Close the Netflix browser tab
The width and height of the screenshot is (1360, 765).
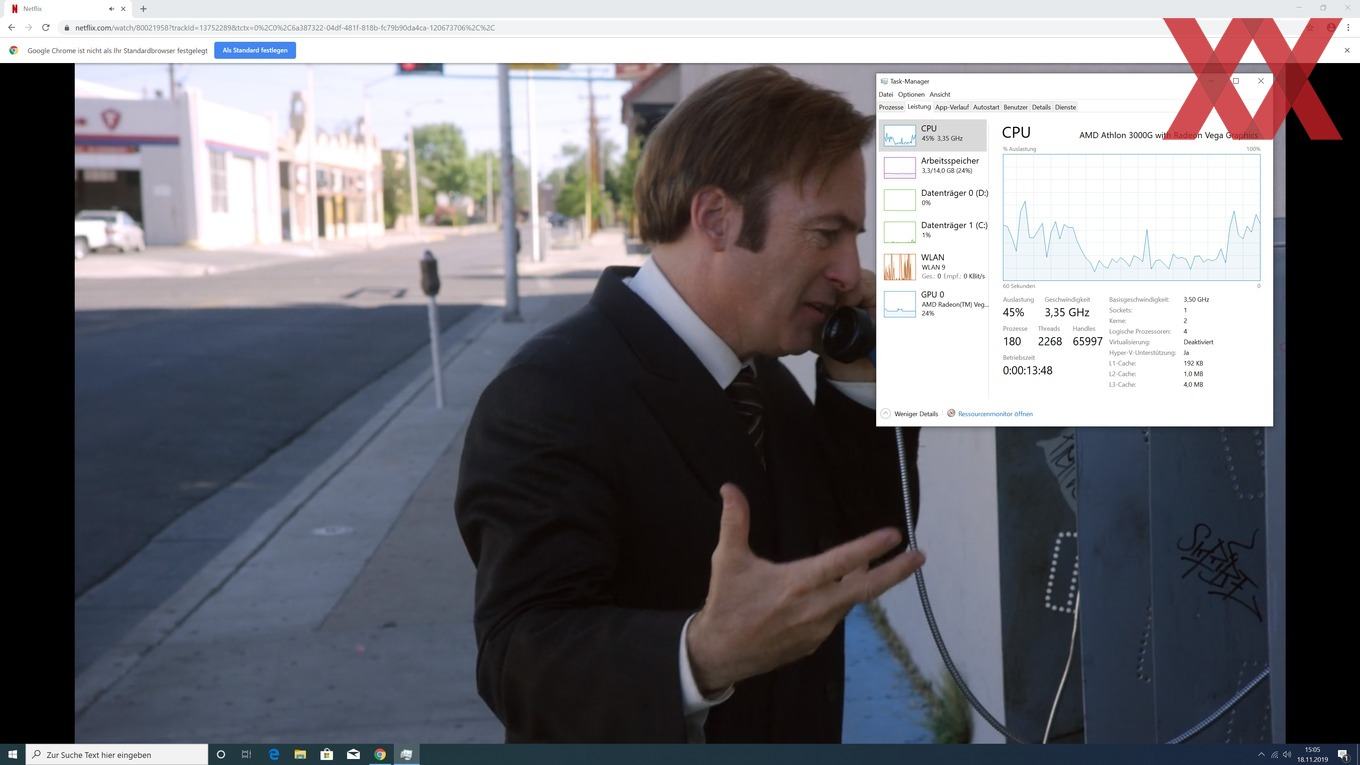pos(123,9)
